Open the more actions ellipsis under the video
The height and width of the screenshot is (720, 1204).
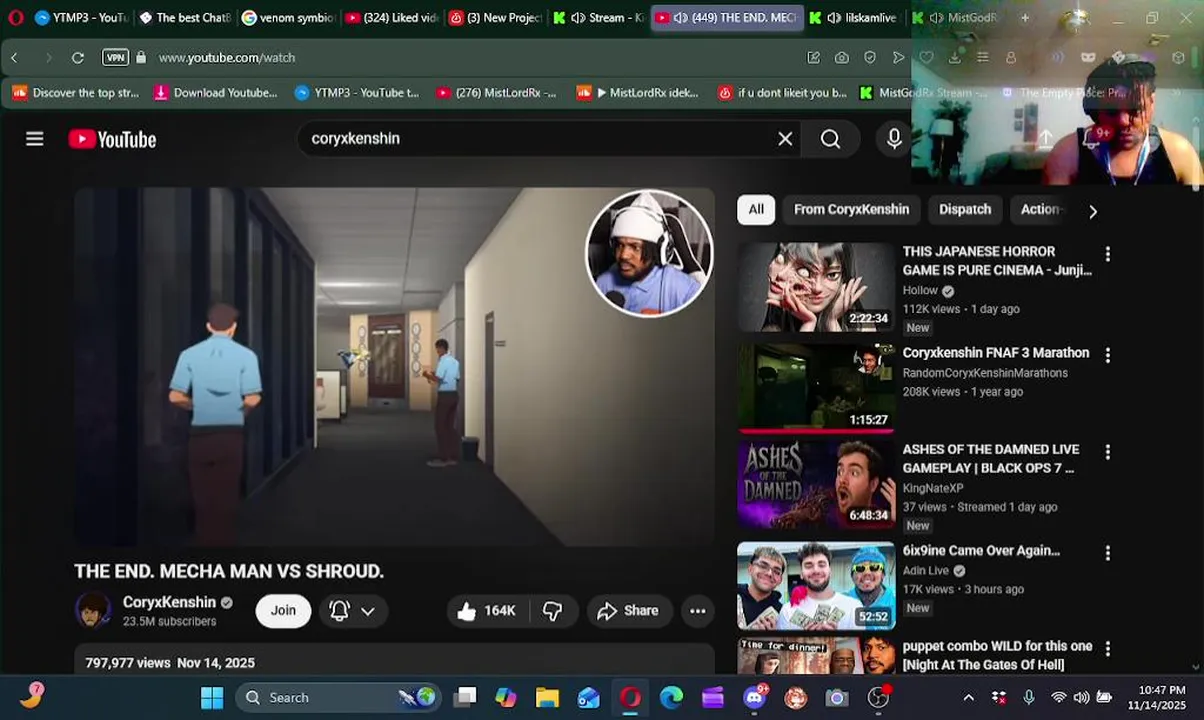[x=698, y=611]
